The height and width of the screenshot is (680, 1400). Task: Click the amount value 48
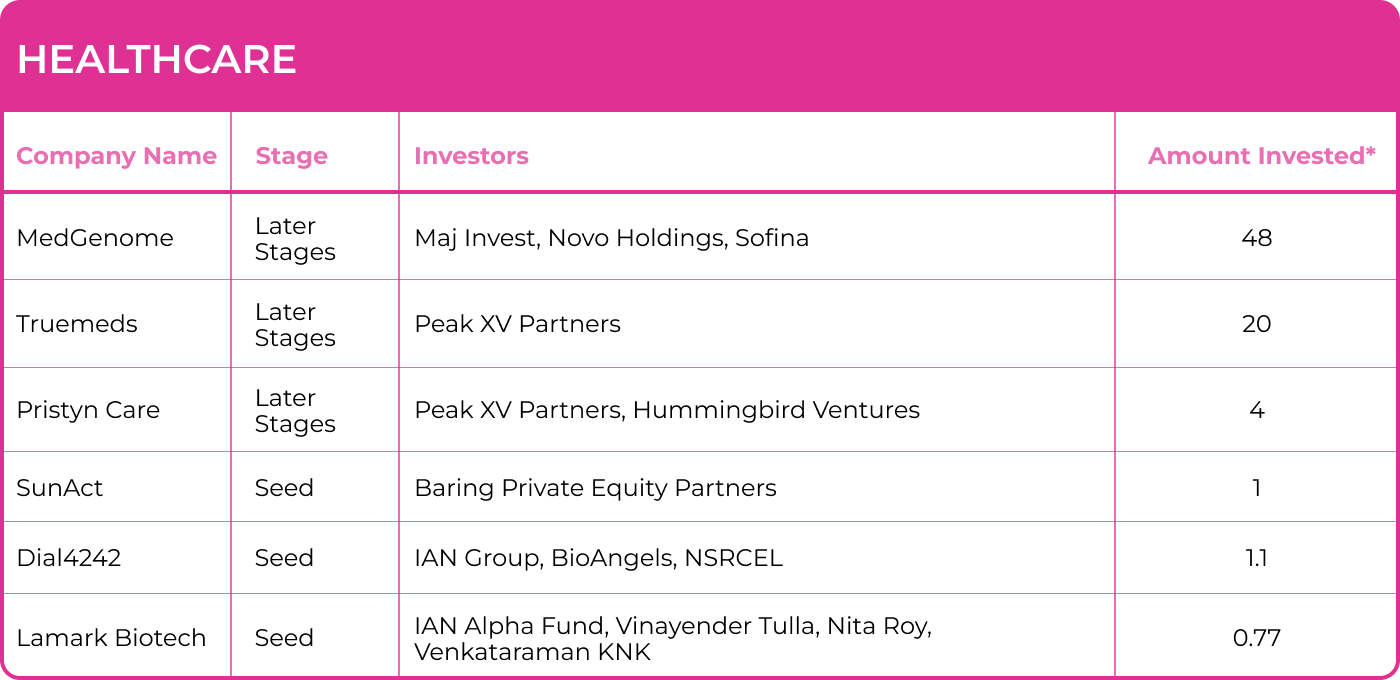[x=1256, y=238]
